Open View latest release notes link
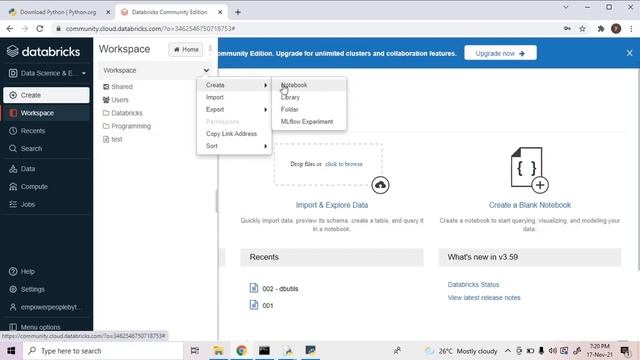640x360 pixels. [x=484, y=298]
